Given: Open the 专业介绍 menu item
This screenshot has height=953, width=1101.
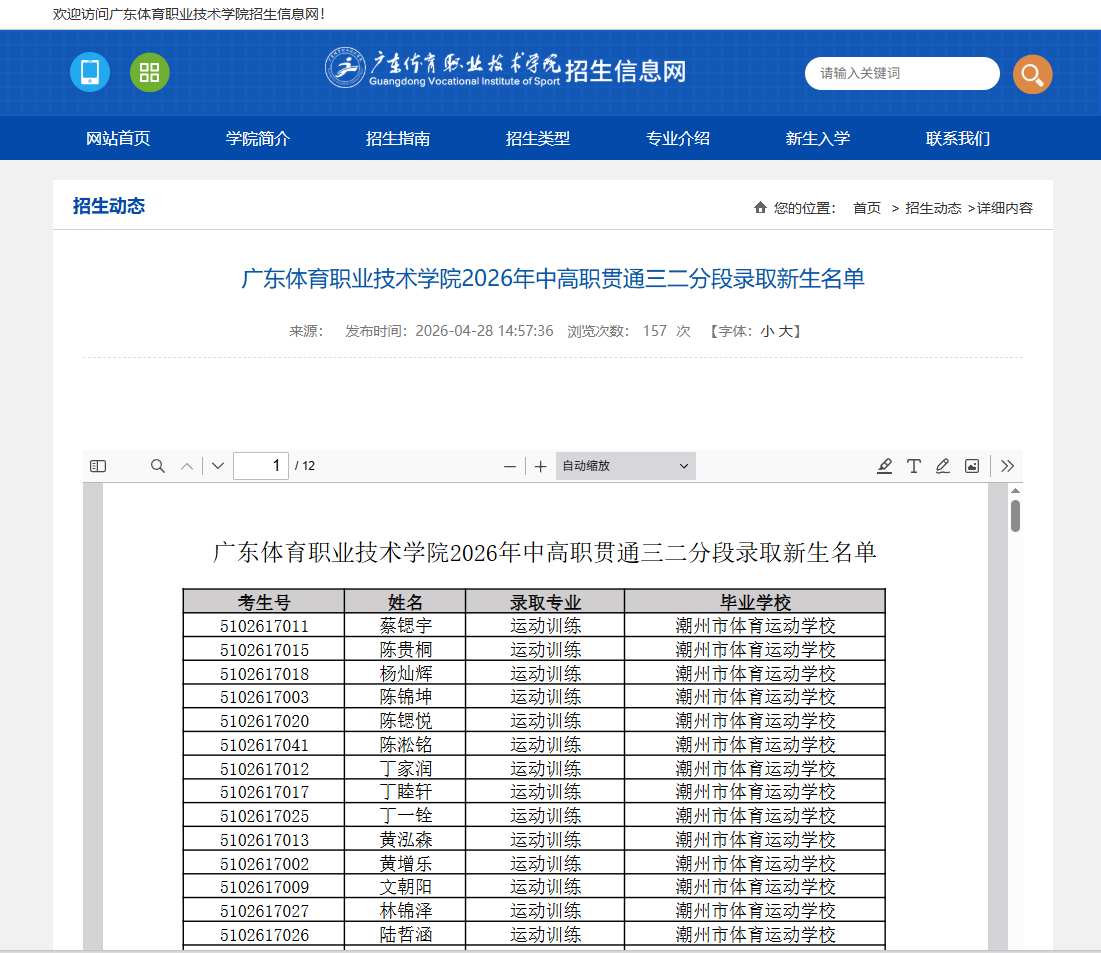Looking at the screenshot, I should click(678, 138).
